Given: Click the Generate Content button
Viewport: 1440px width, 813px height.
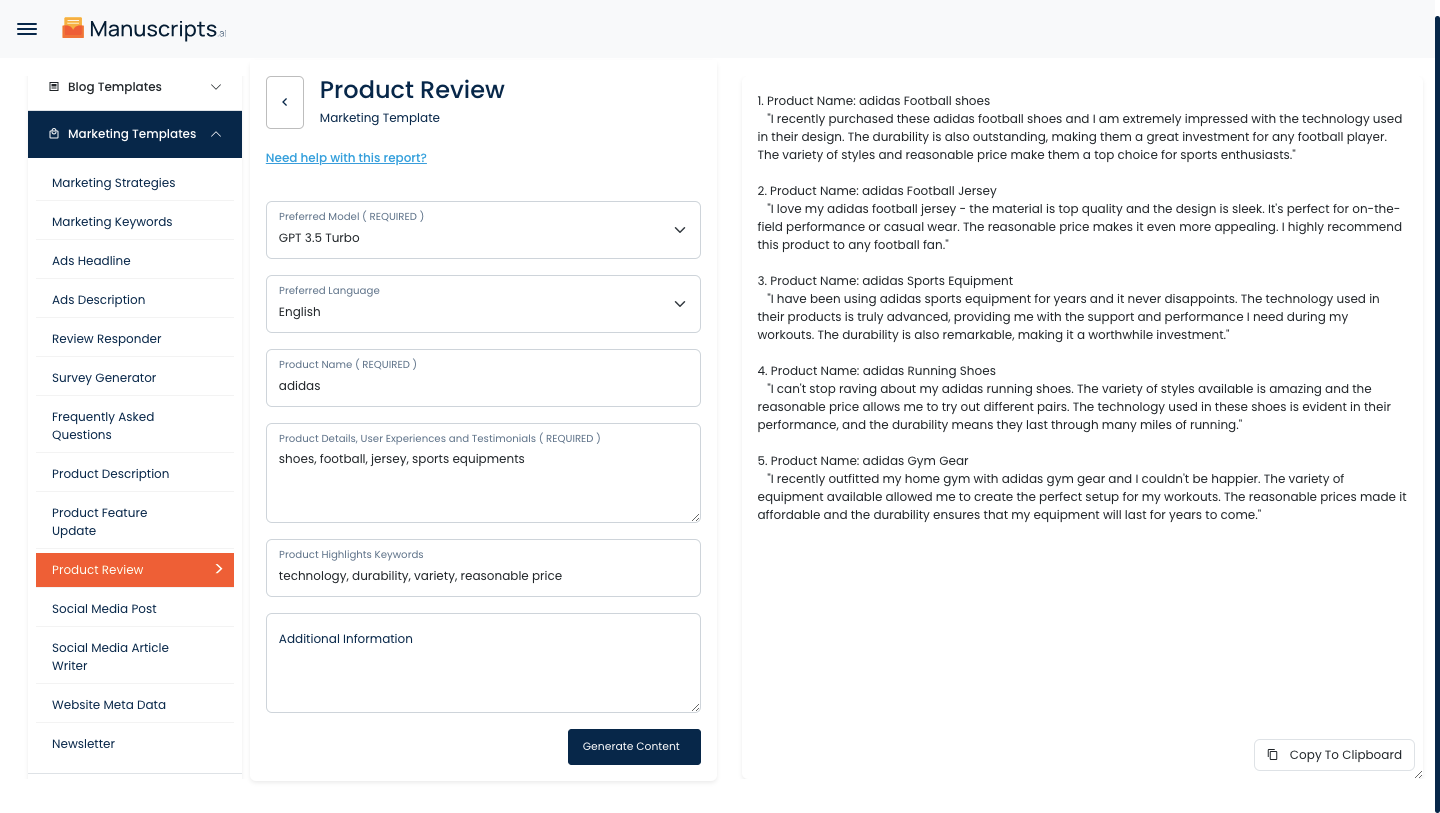Looking at the screenshot, I should [x=634, y=747].
